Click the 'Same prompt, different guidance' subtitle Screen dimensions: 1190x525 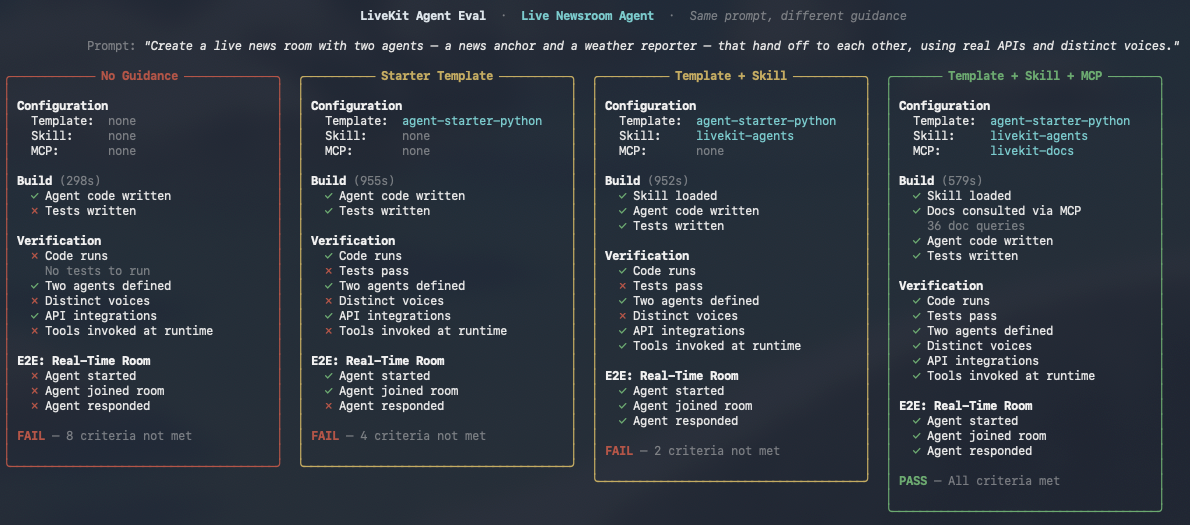[798, 16]
